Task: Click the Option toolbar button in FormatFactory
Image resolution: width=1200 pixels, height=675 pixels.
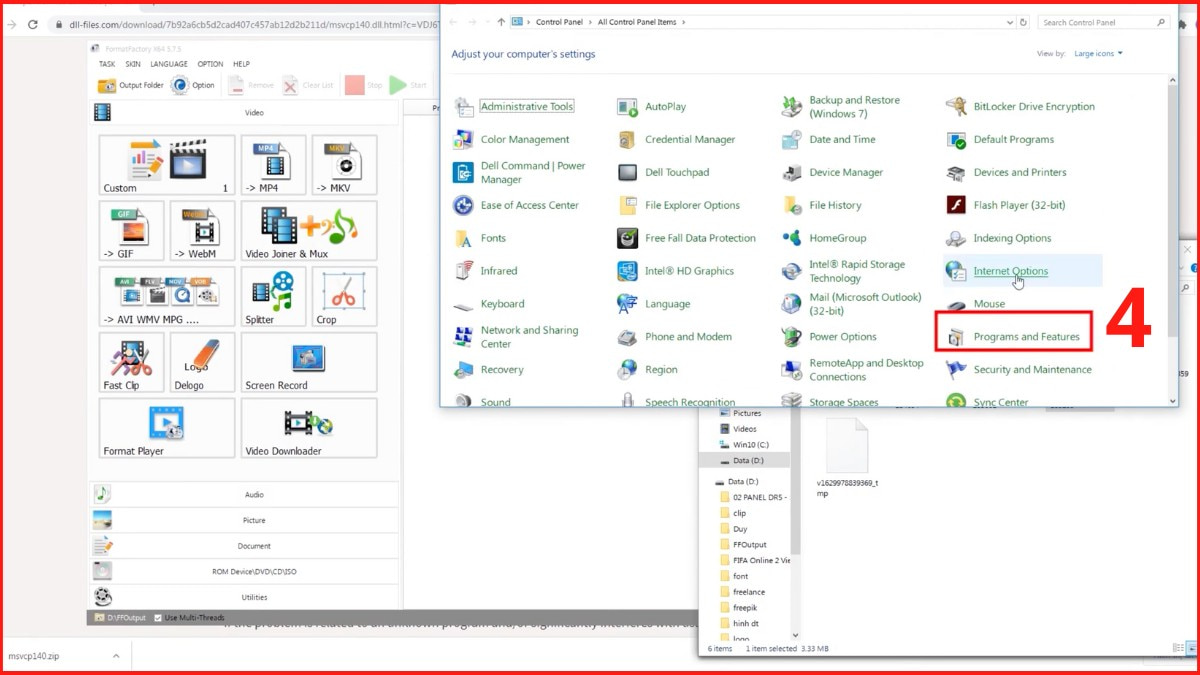Action: pyautogui.click(x=193, y=85)
